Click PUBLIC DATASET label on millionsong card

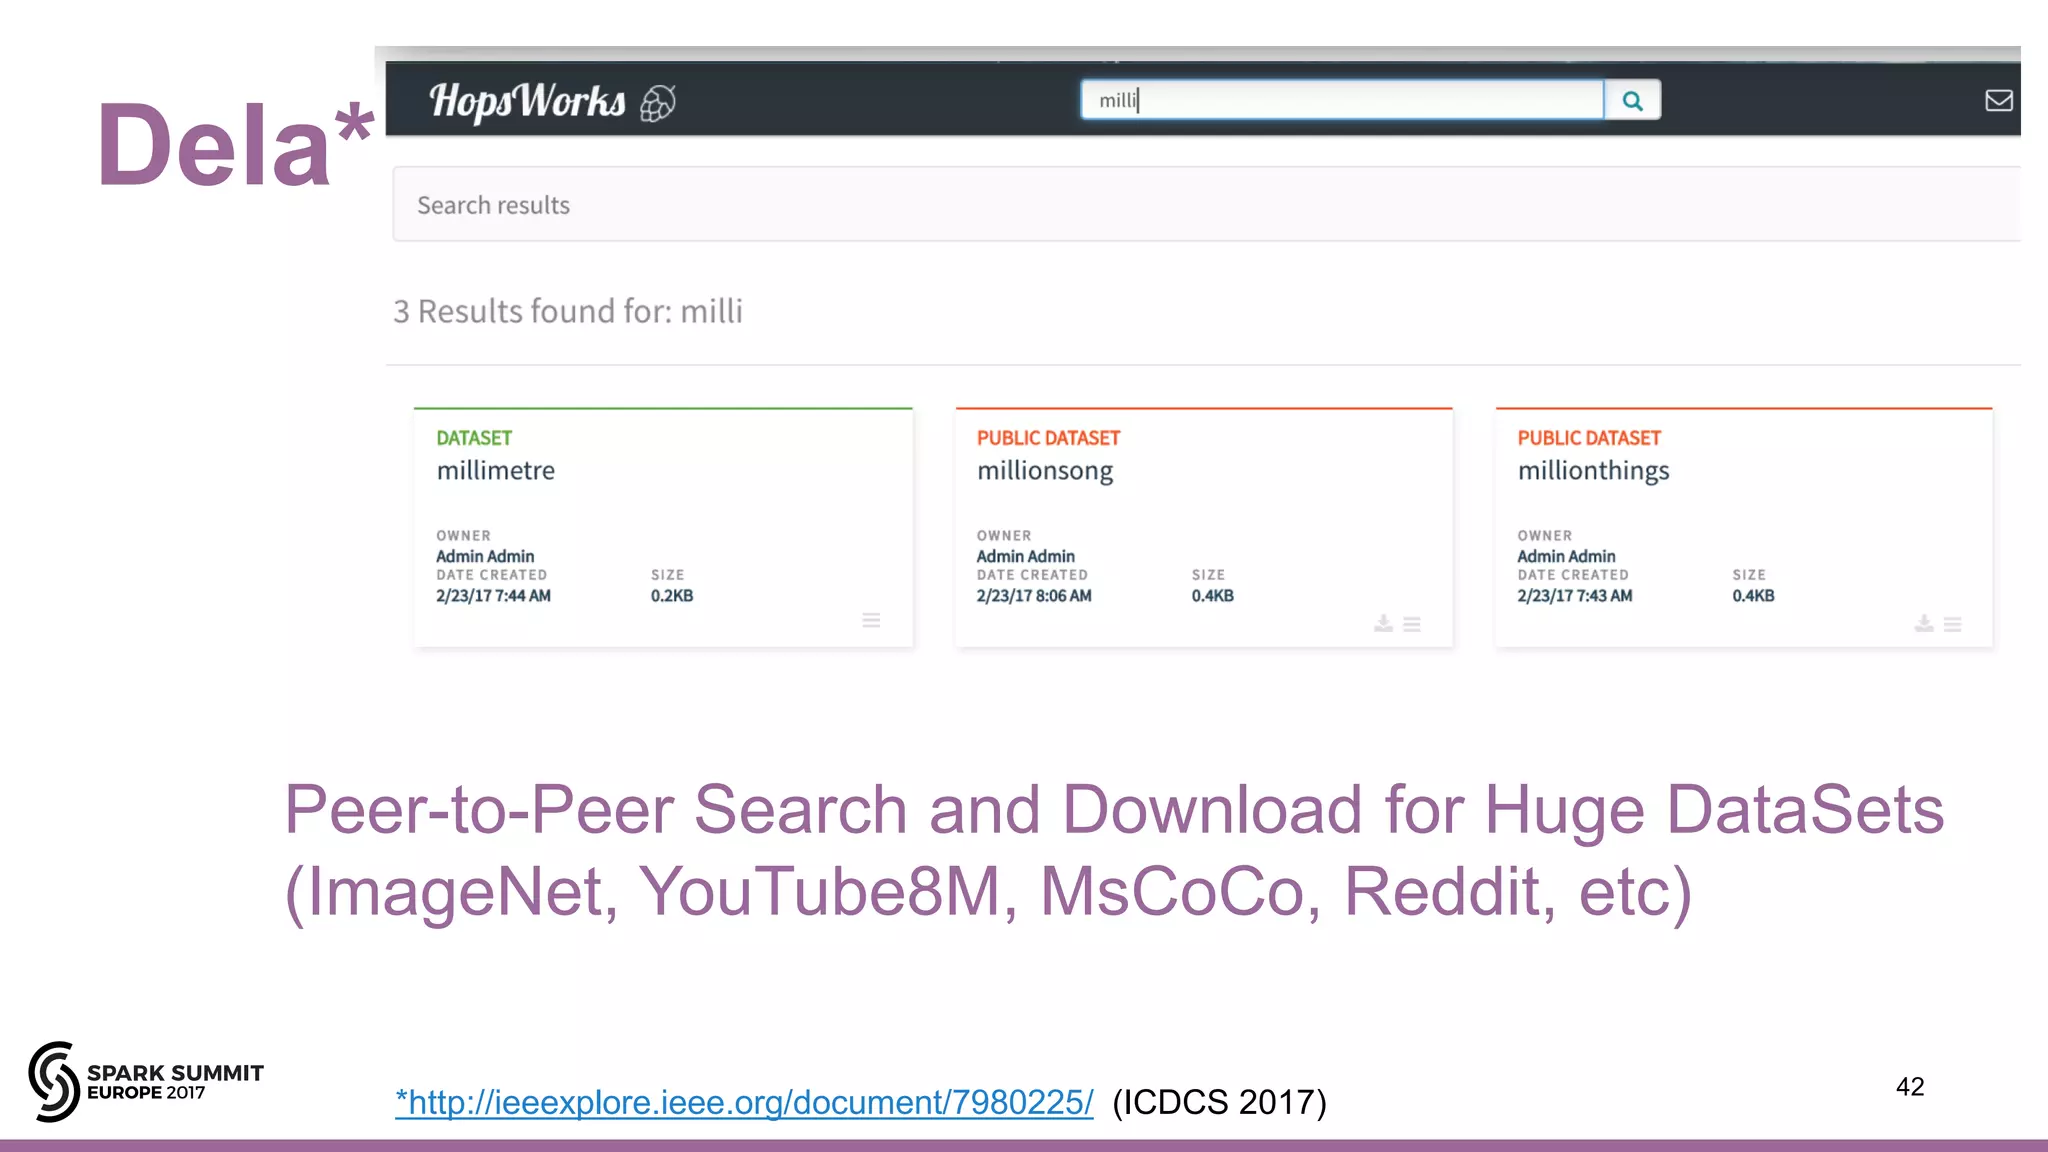pyautogui.click(x=1048, y=438)
